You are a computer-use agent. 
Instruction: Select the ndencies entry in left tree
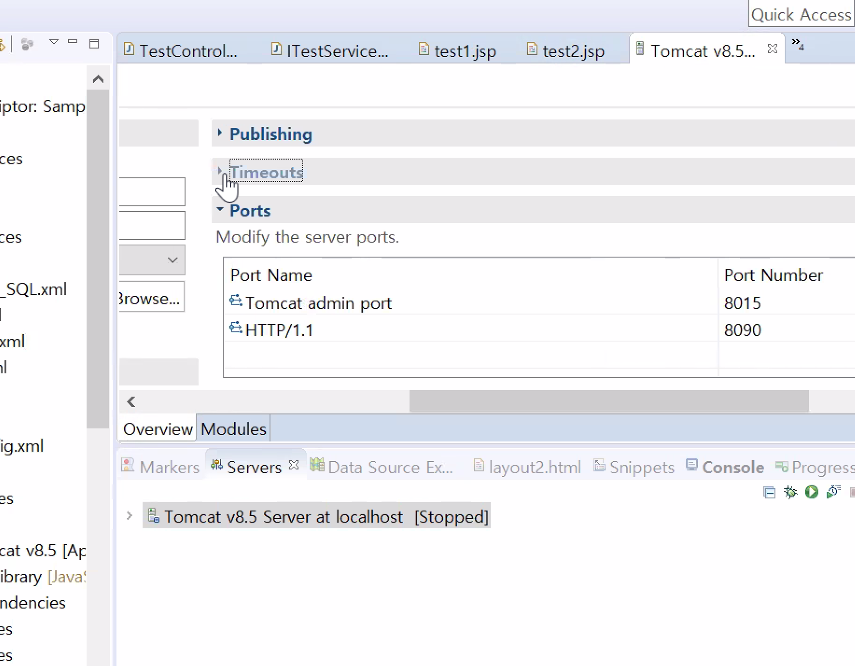pyautogui.click(x=33, y=603)
